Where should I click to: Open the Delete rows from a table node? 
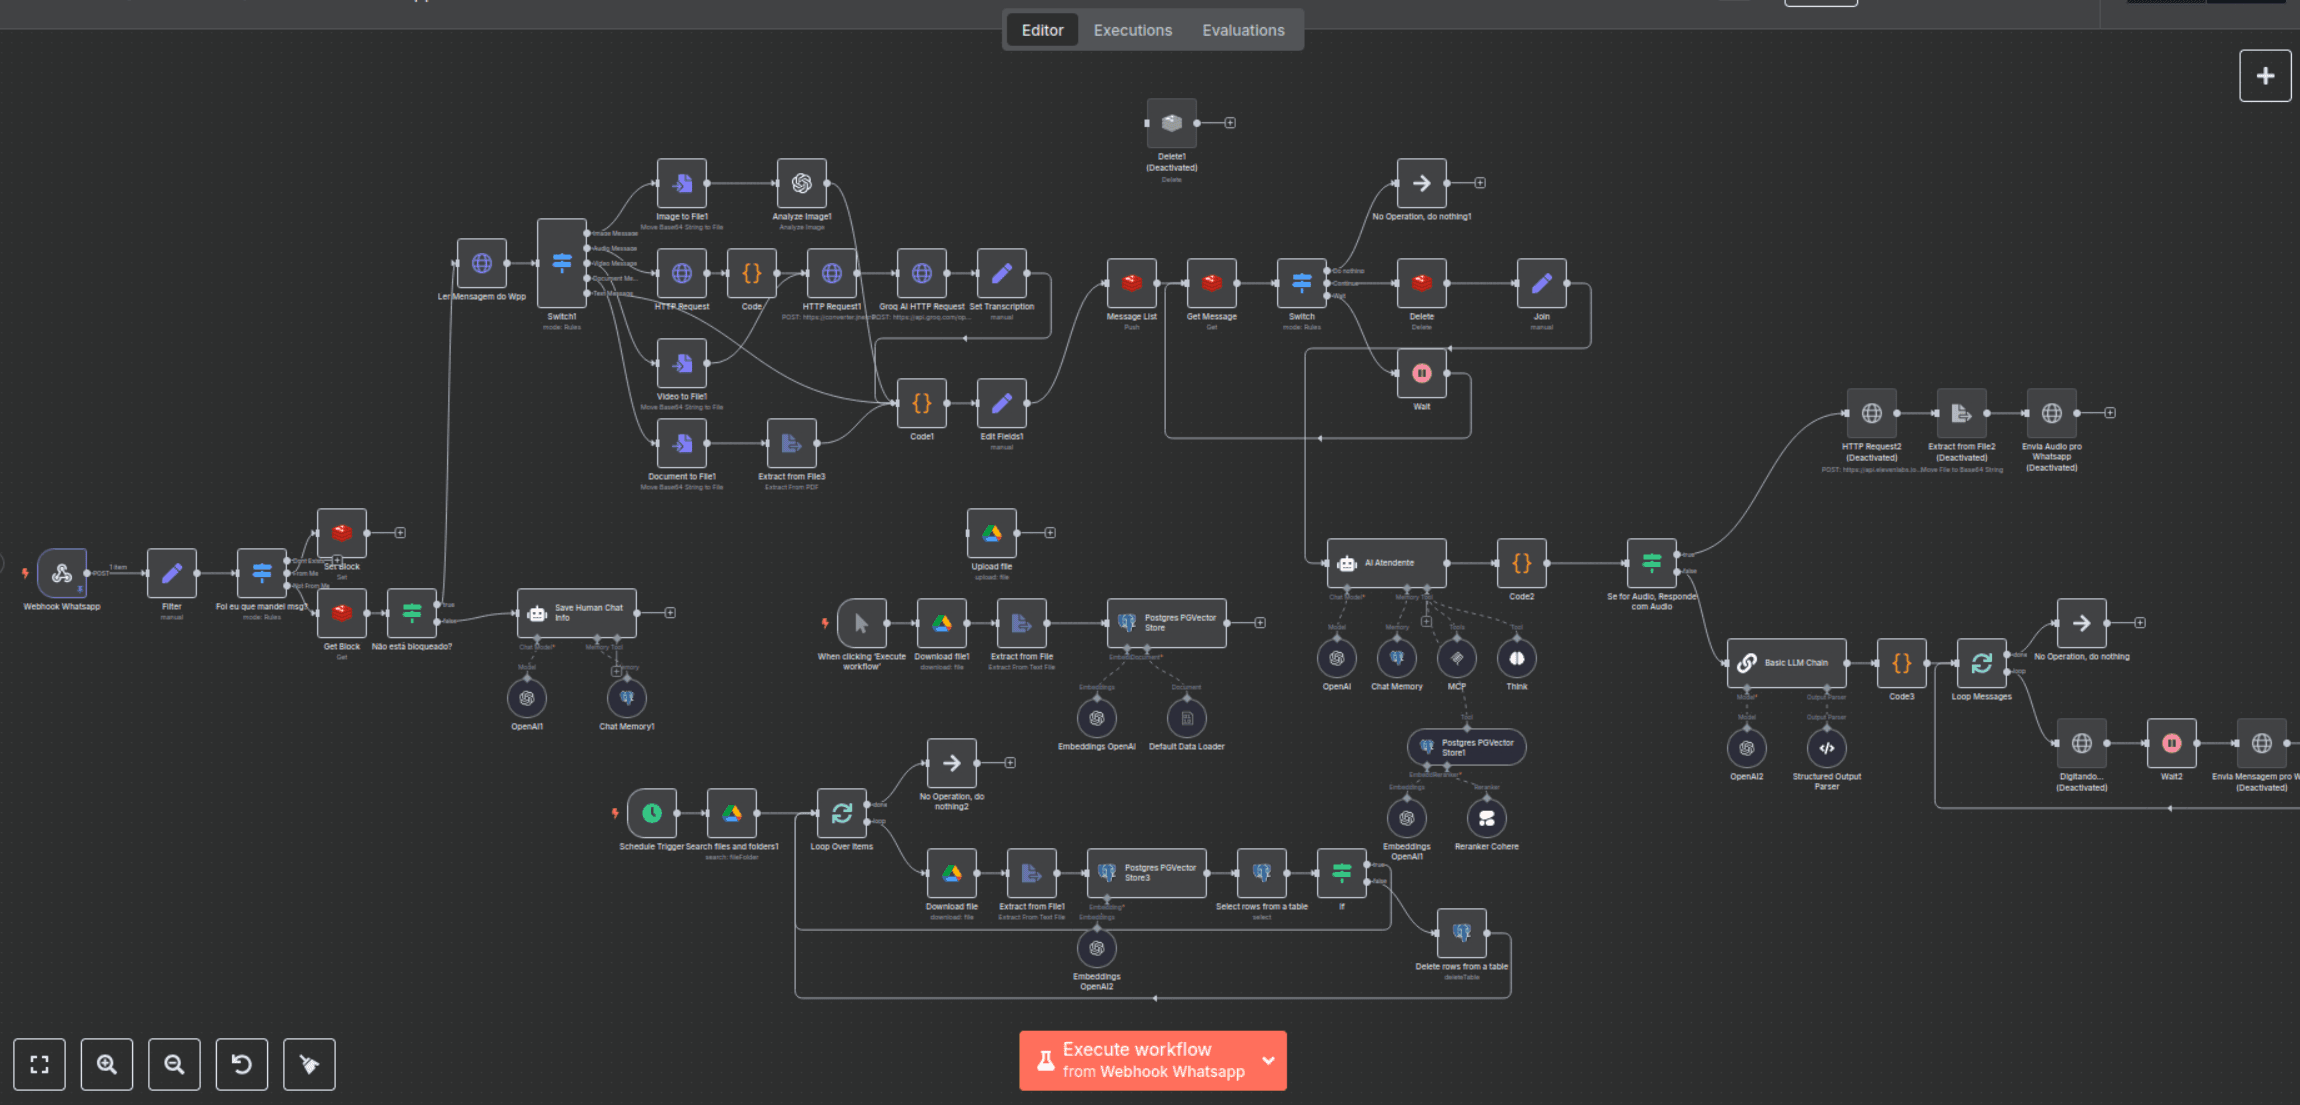(x=1462, y=933)
